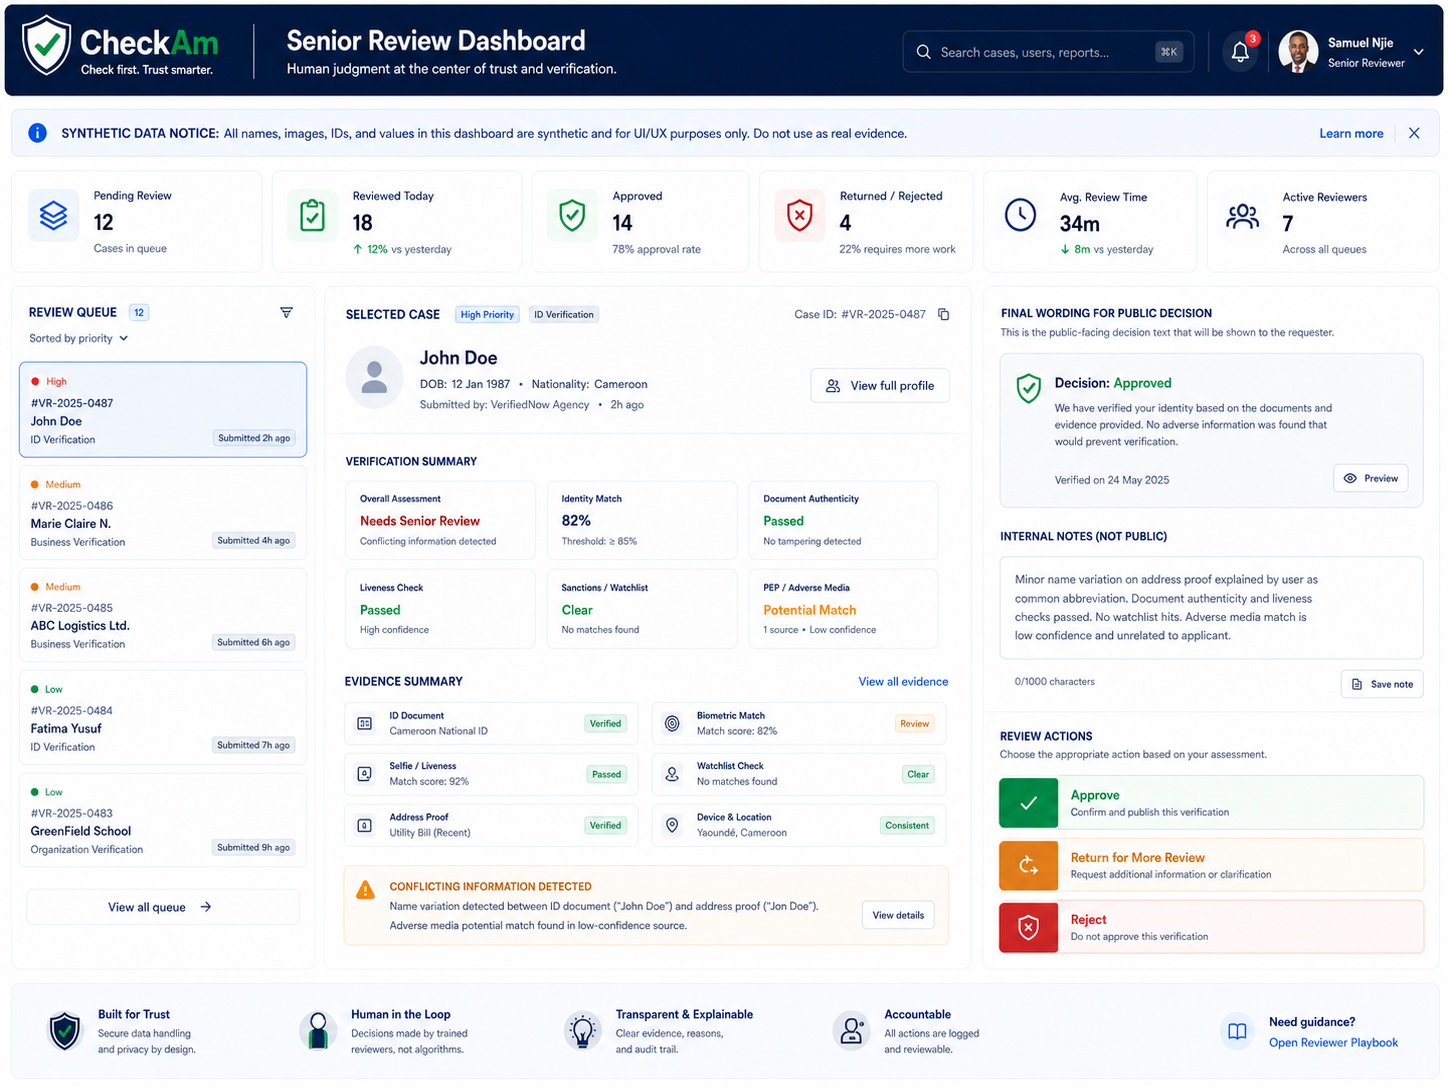Click the View all queue button
This screenshot has width=1448, height=1086.
pos(162,907)
